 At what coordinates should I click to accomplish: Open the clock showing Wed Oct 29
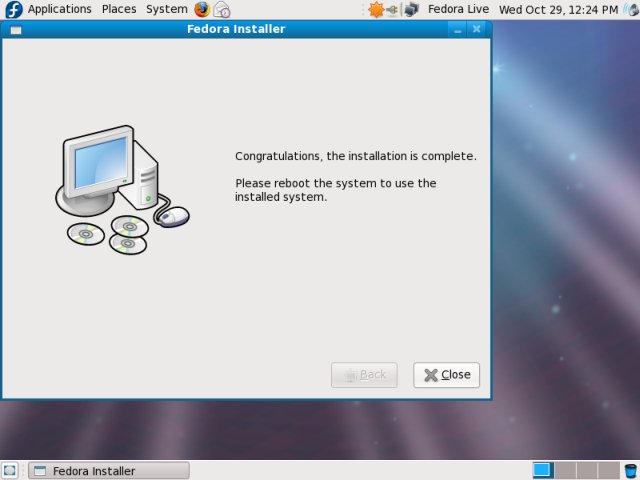[x=558, y=9]
